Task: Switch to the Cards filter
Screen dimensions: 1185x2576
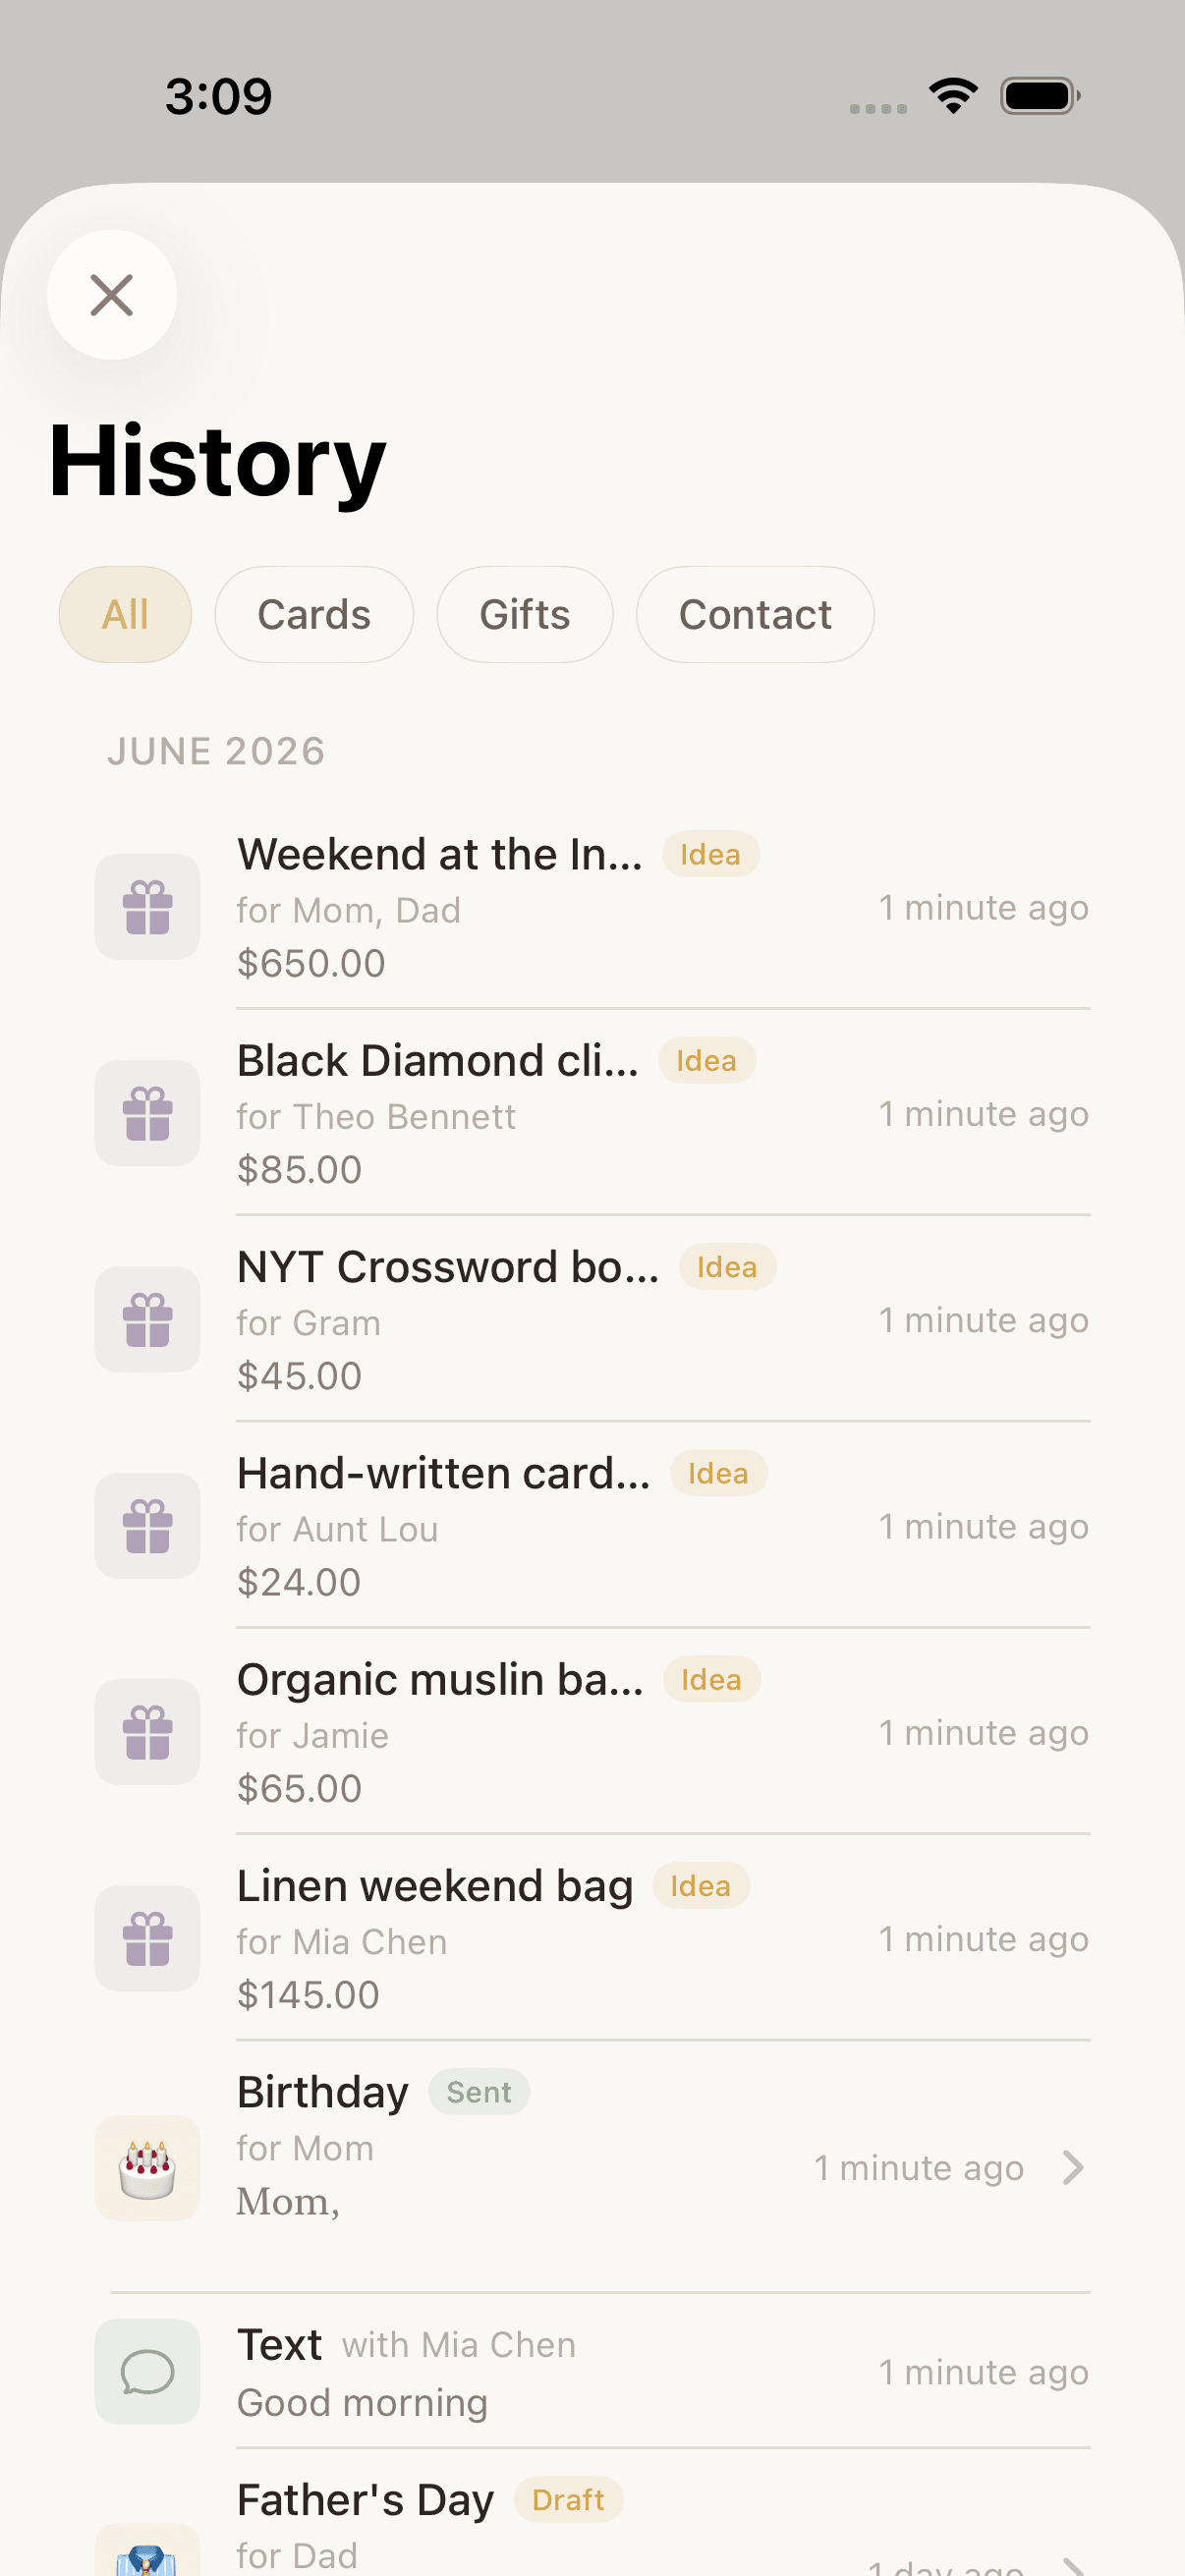Action: point(314,614)
